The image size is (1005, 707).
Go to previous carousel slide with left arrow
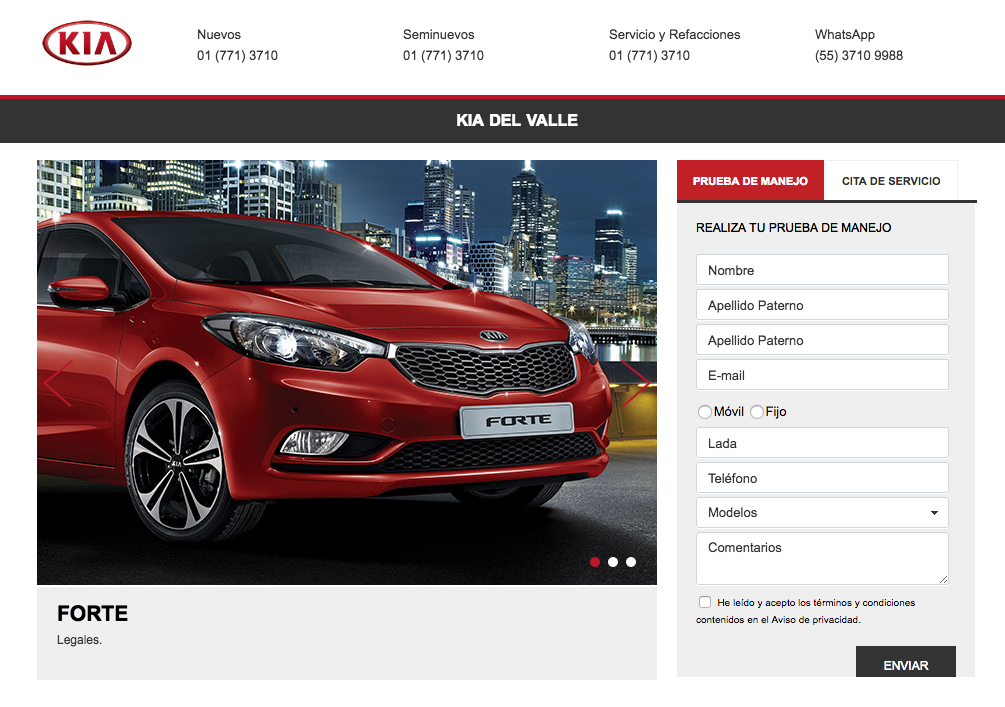pyautogui.click(x=58, y=383)
